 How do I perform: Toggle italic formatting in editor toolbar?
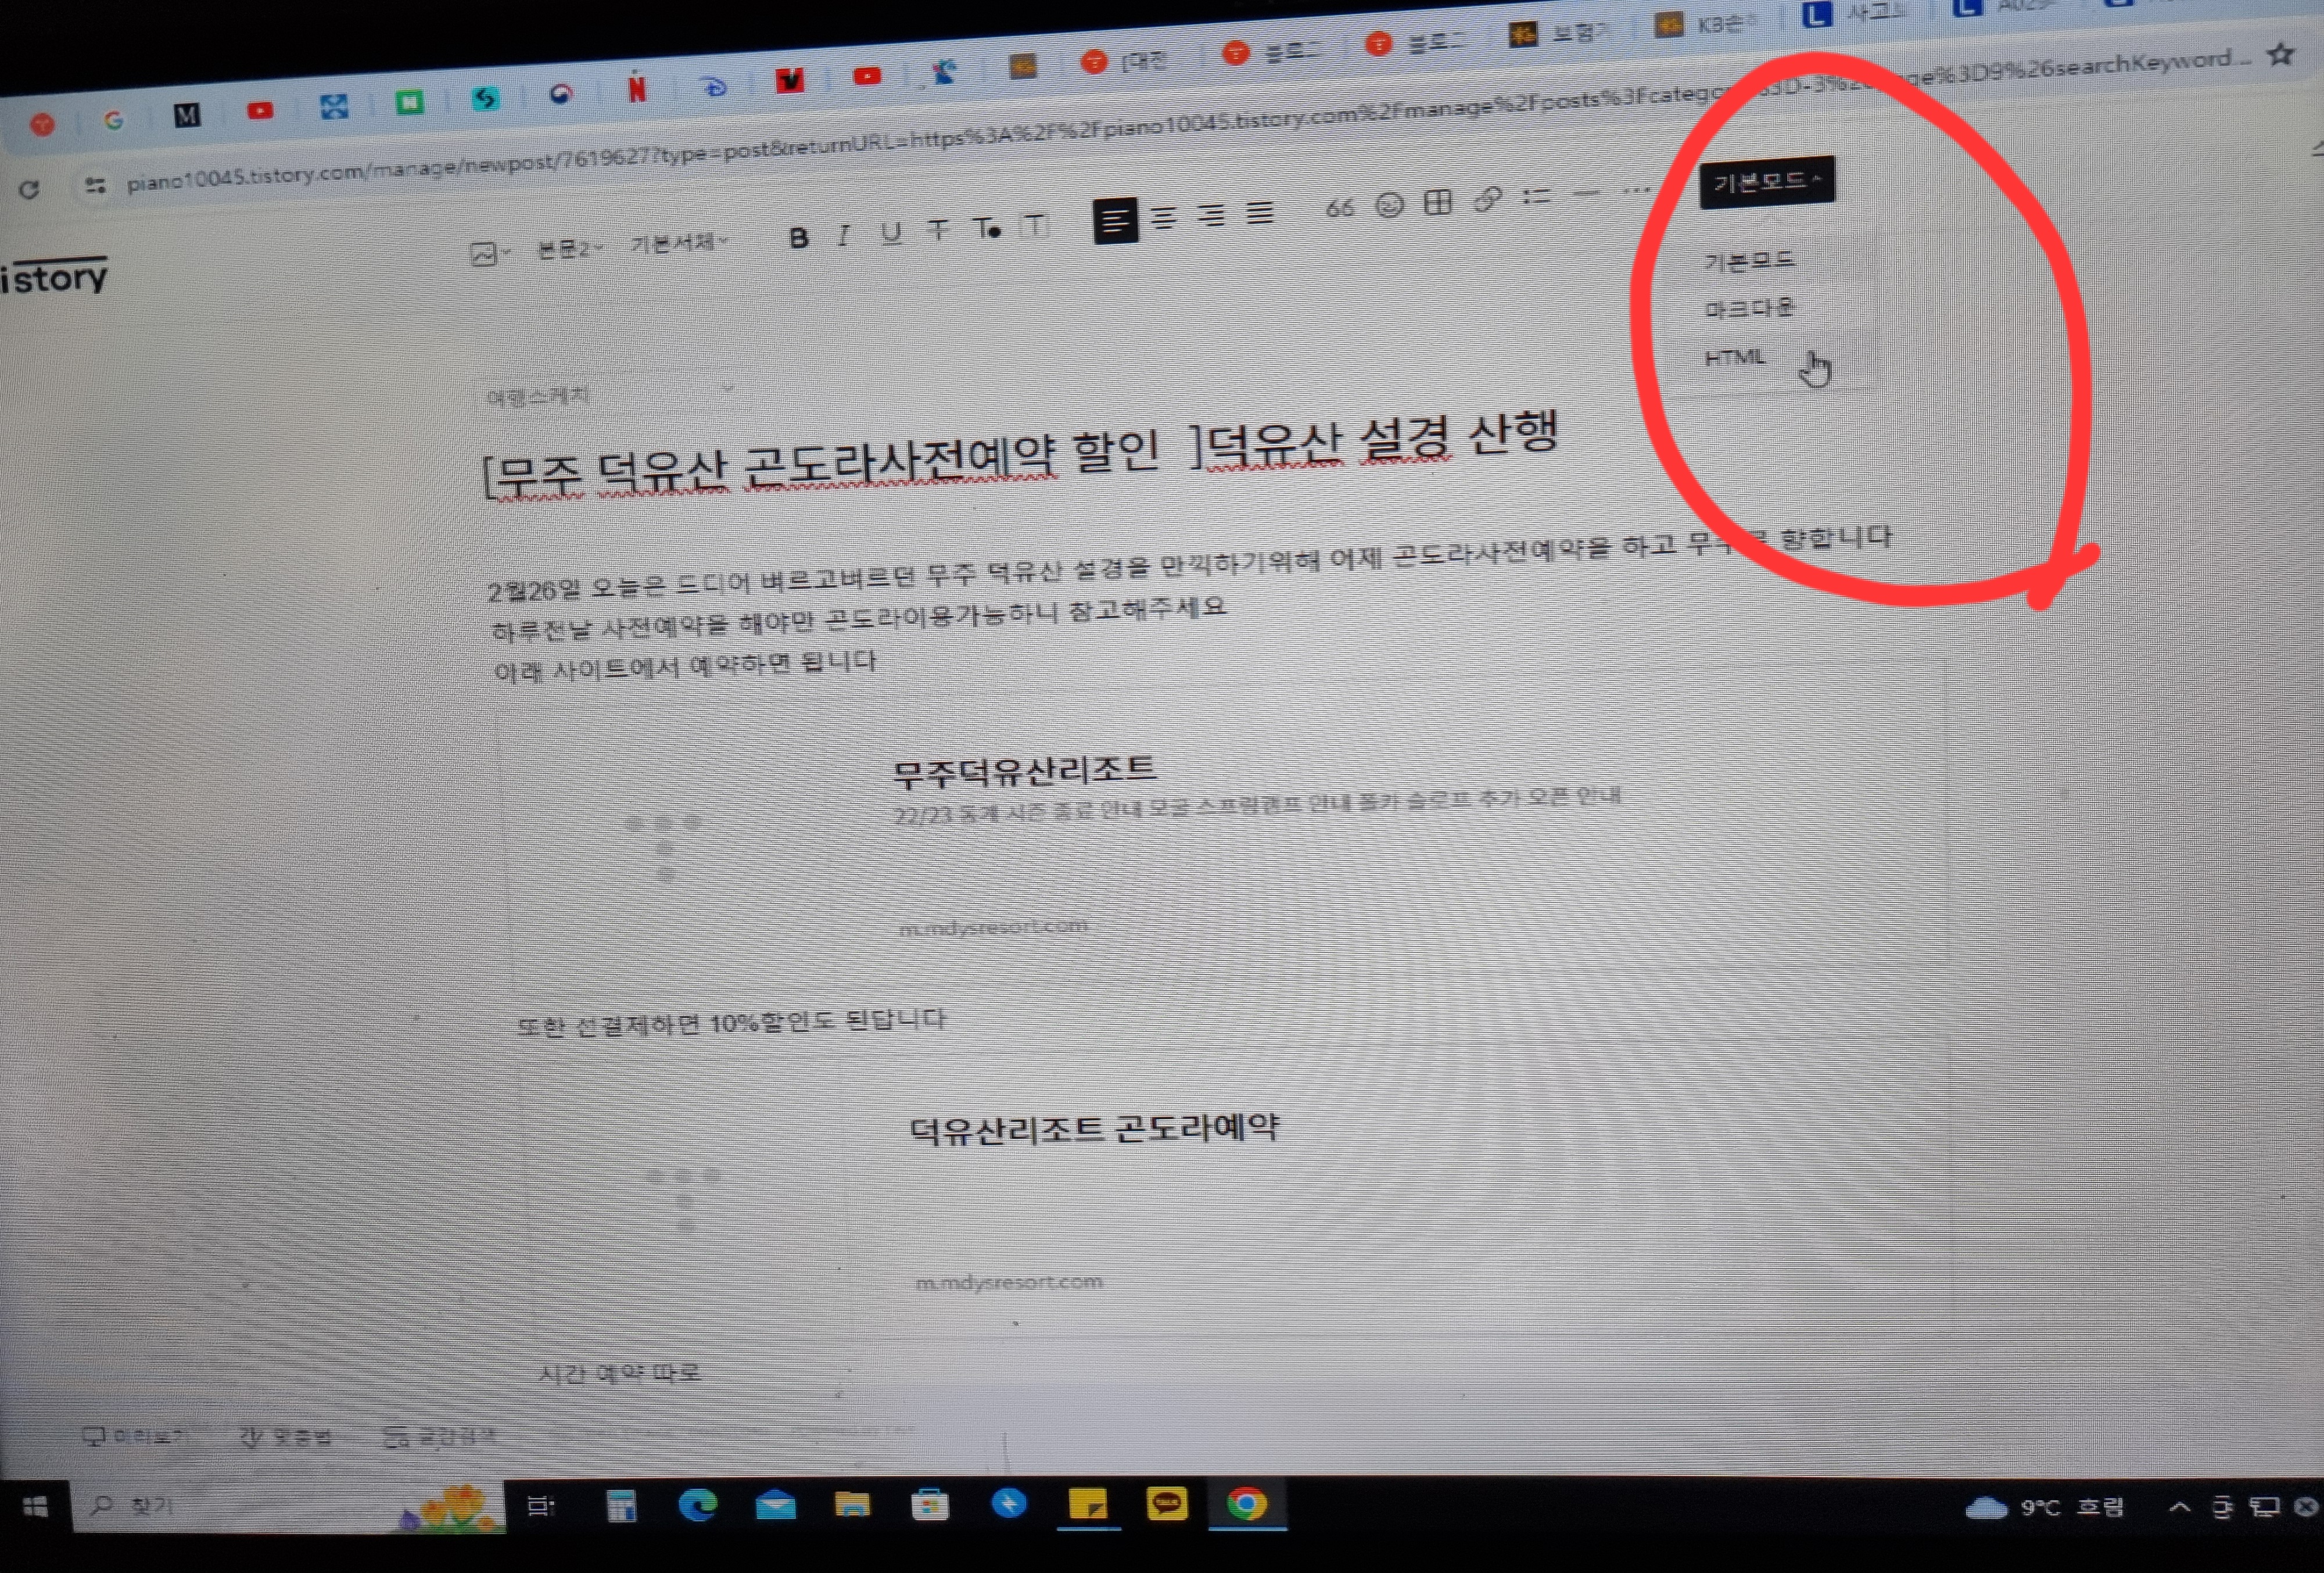pos(844,236)
